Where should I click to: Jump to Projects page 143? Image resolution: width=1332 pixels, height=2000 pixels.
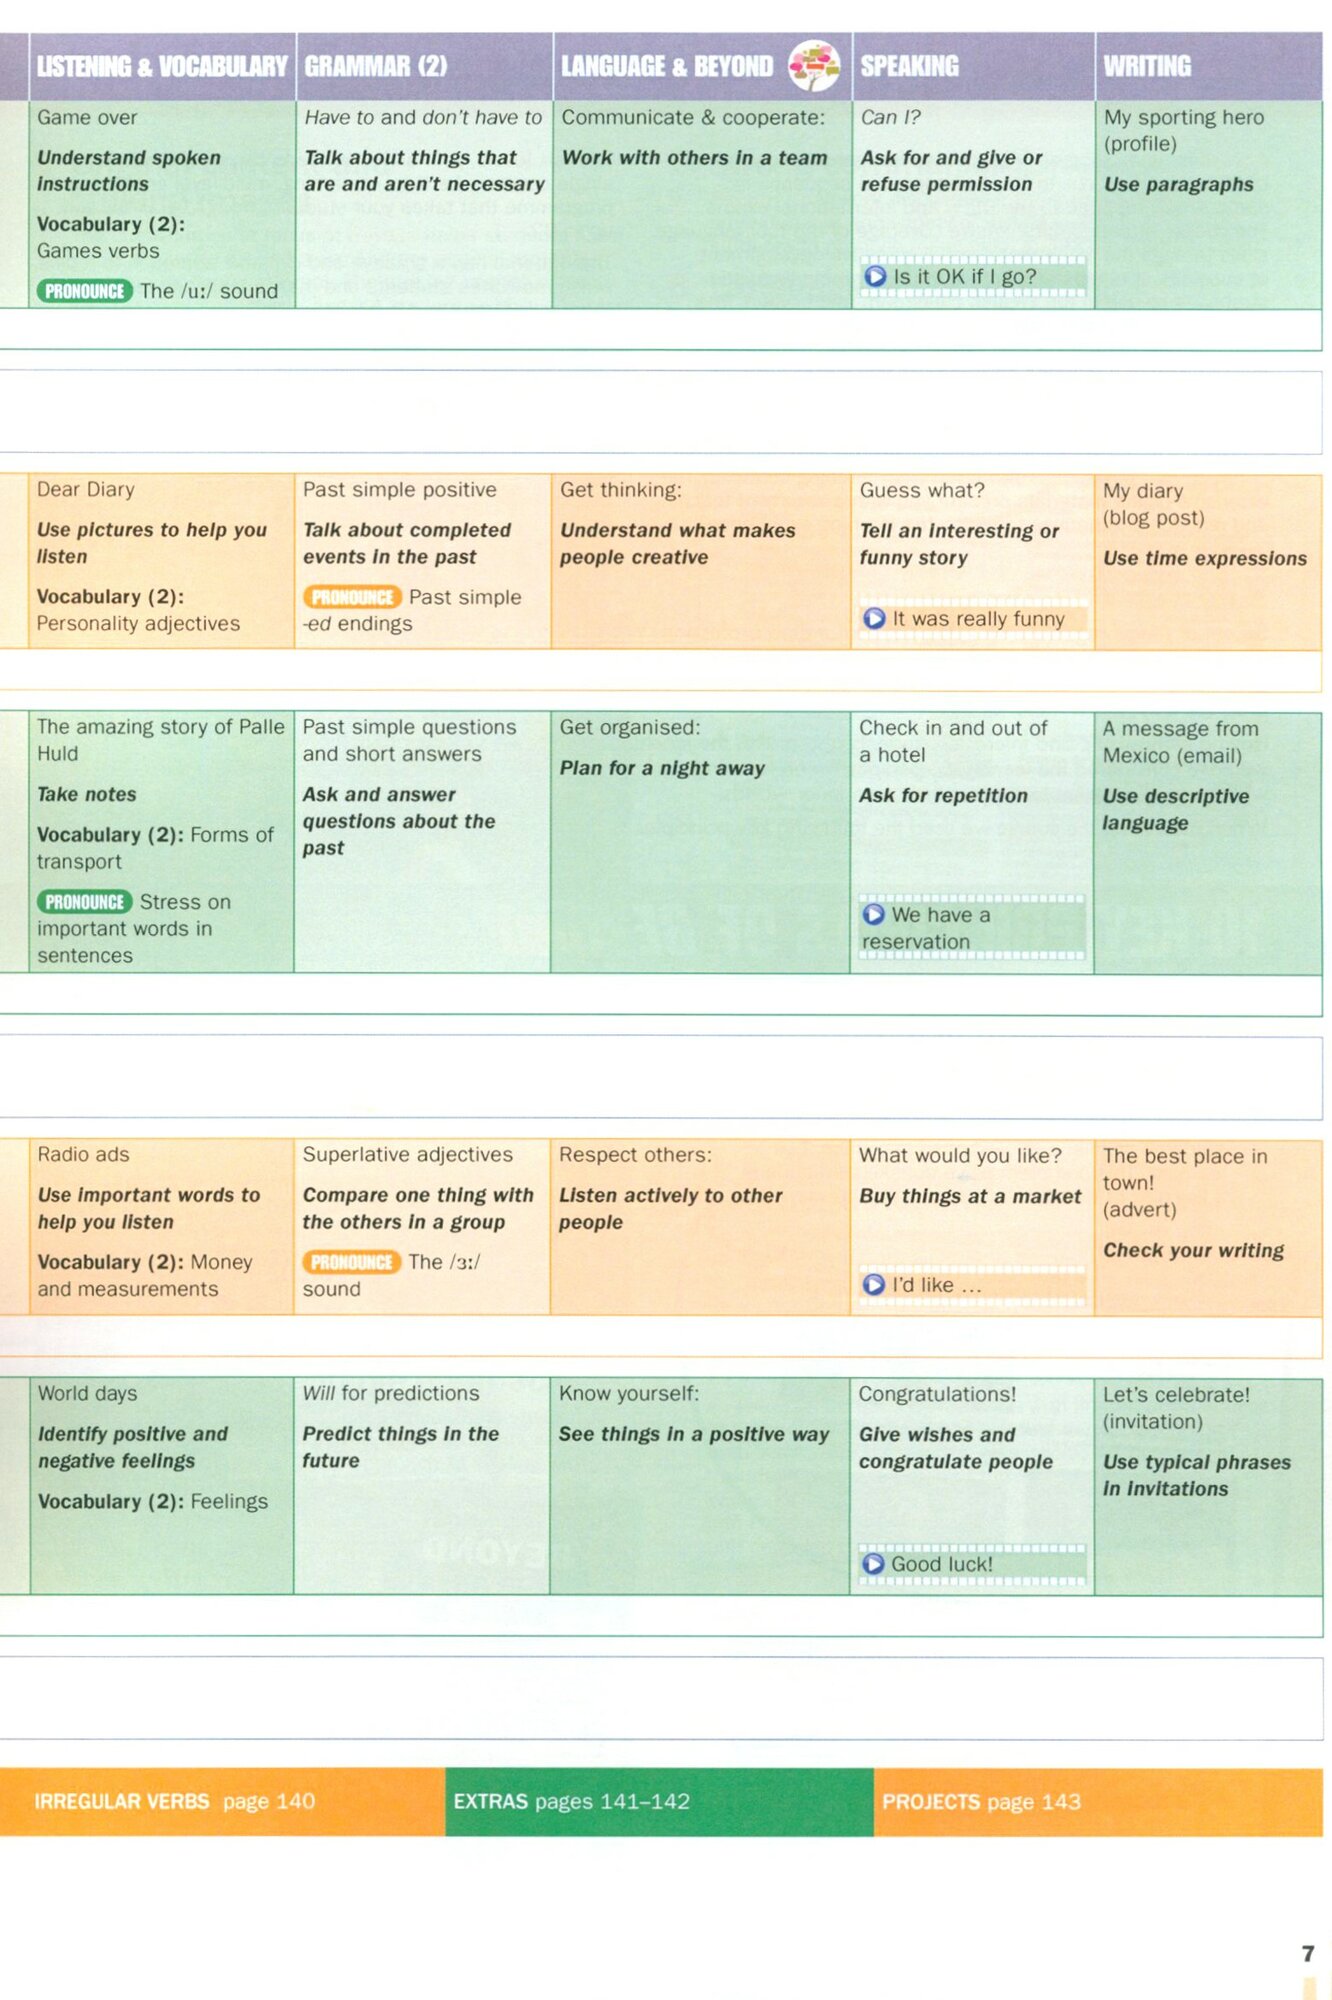[981, 1801]
